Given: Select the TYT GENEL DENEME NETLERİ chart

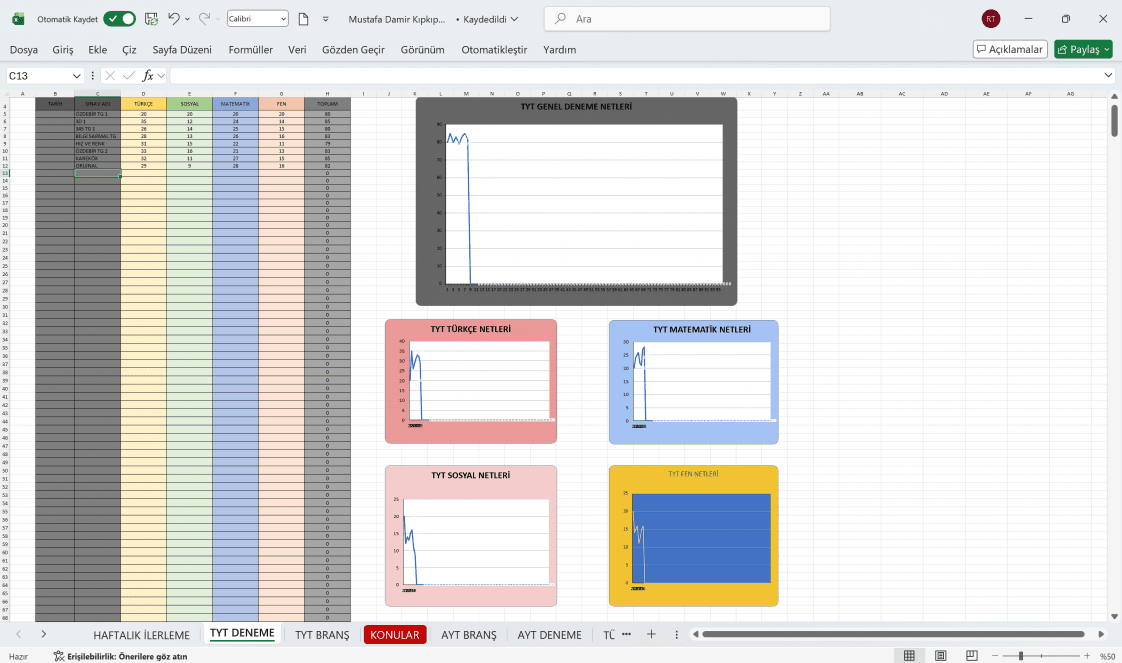Looking at the screenshot, I should 576,201.
